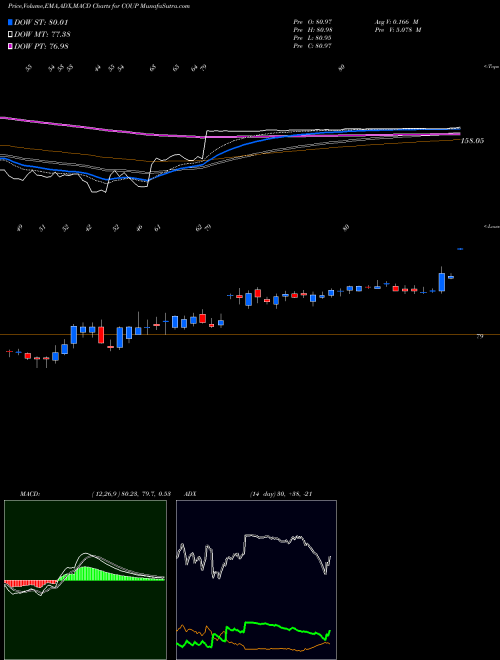500x660 pixels.
Task: Click the ADX values '(14 day) 30, +38, -21'
Action: pyautogui.click(x=281, y=494)
